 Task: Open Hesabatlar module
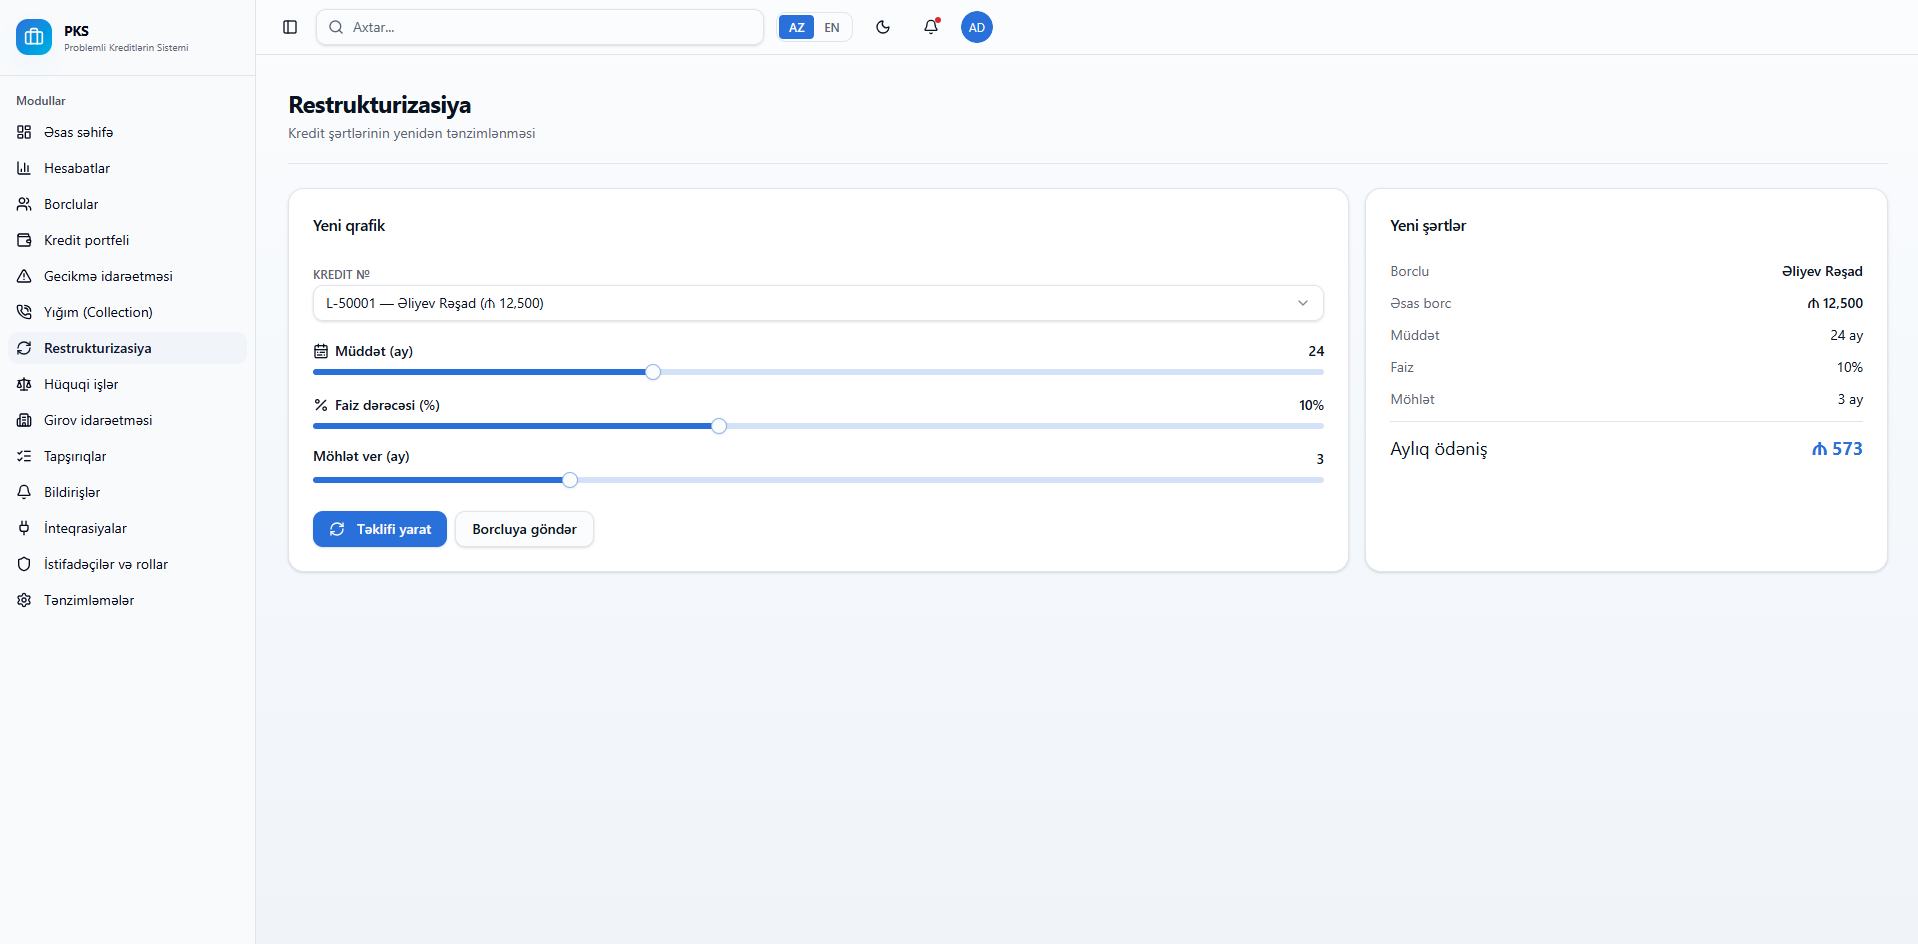tap(127, 168)
